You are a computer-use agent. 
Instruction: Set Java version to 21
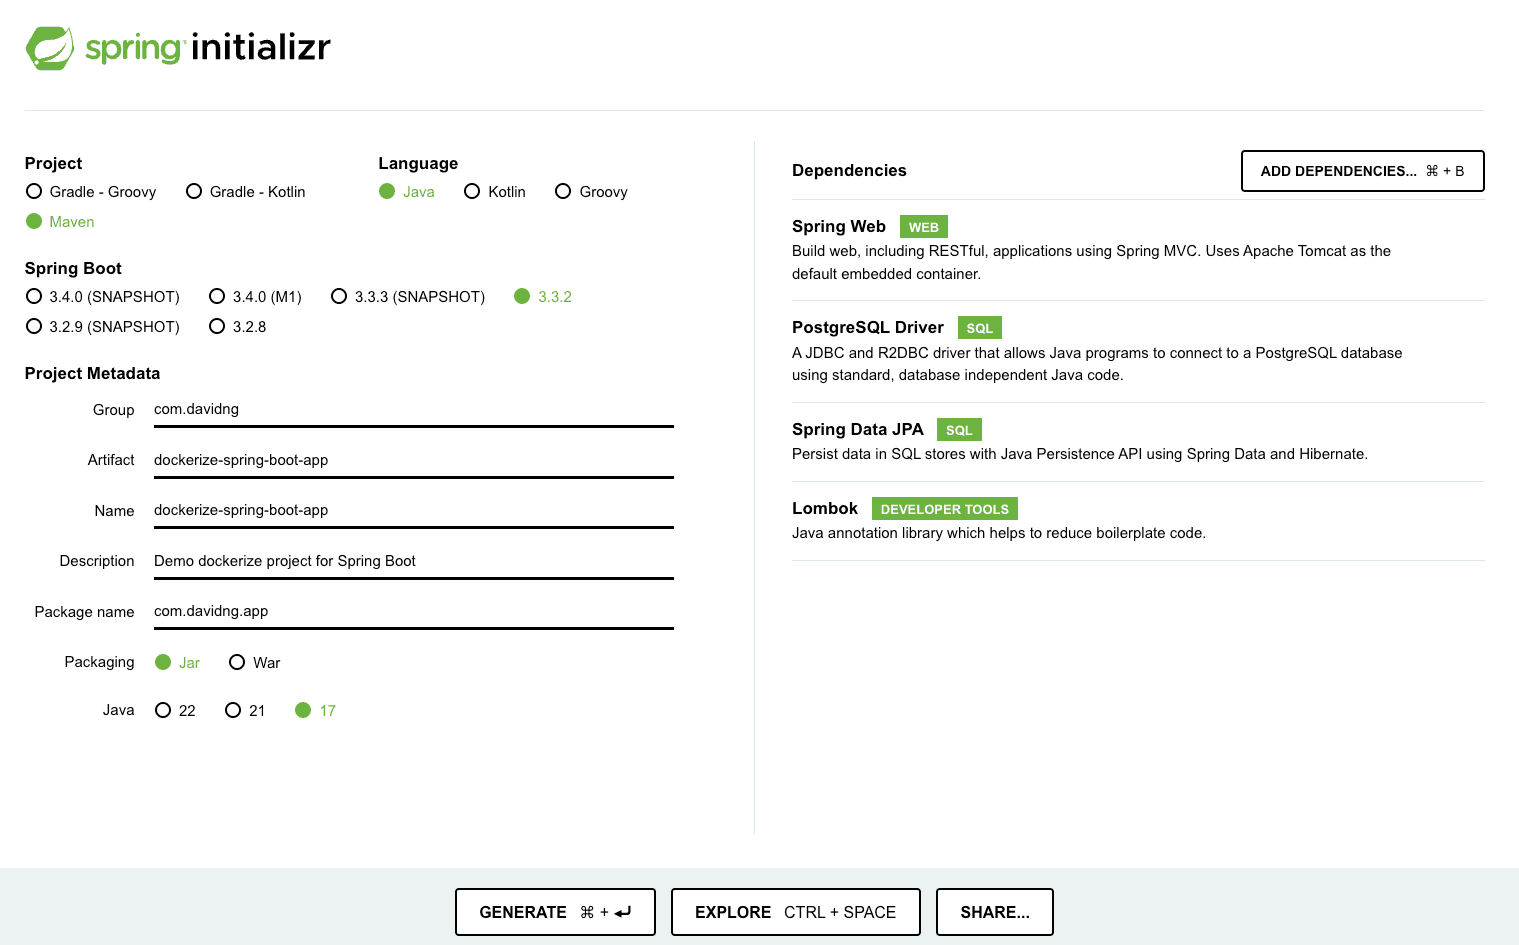(x=233, y=711)
